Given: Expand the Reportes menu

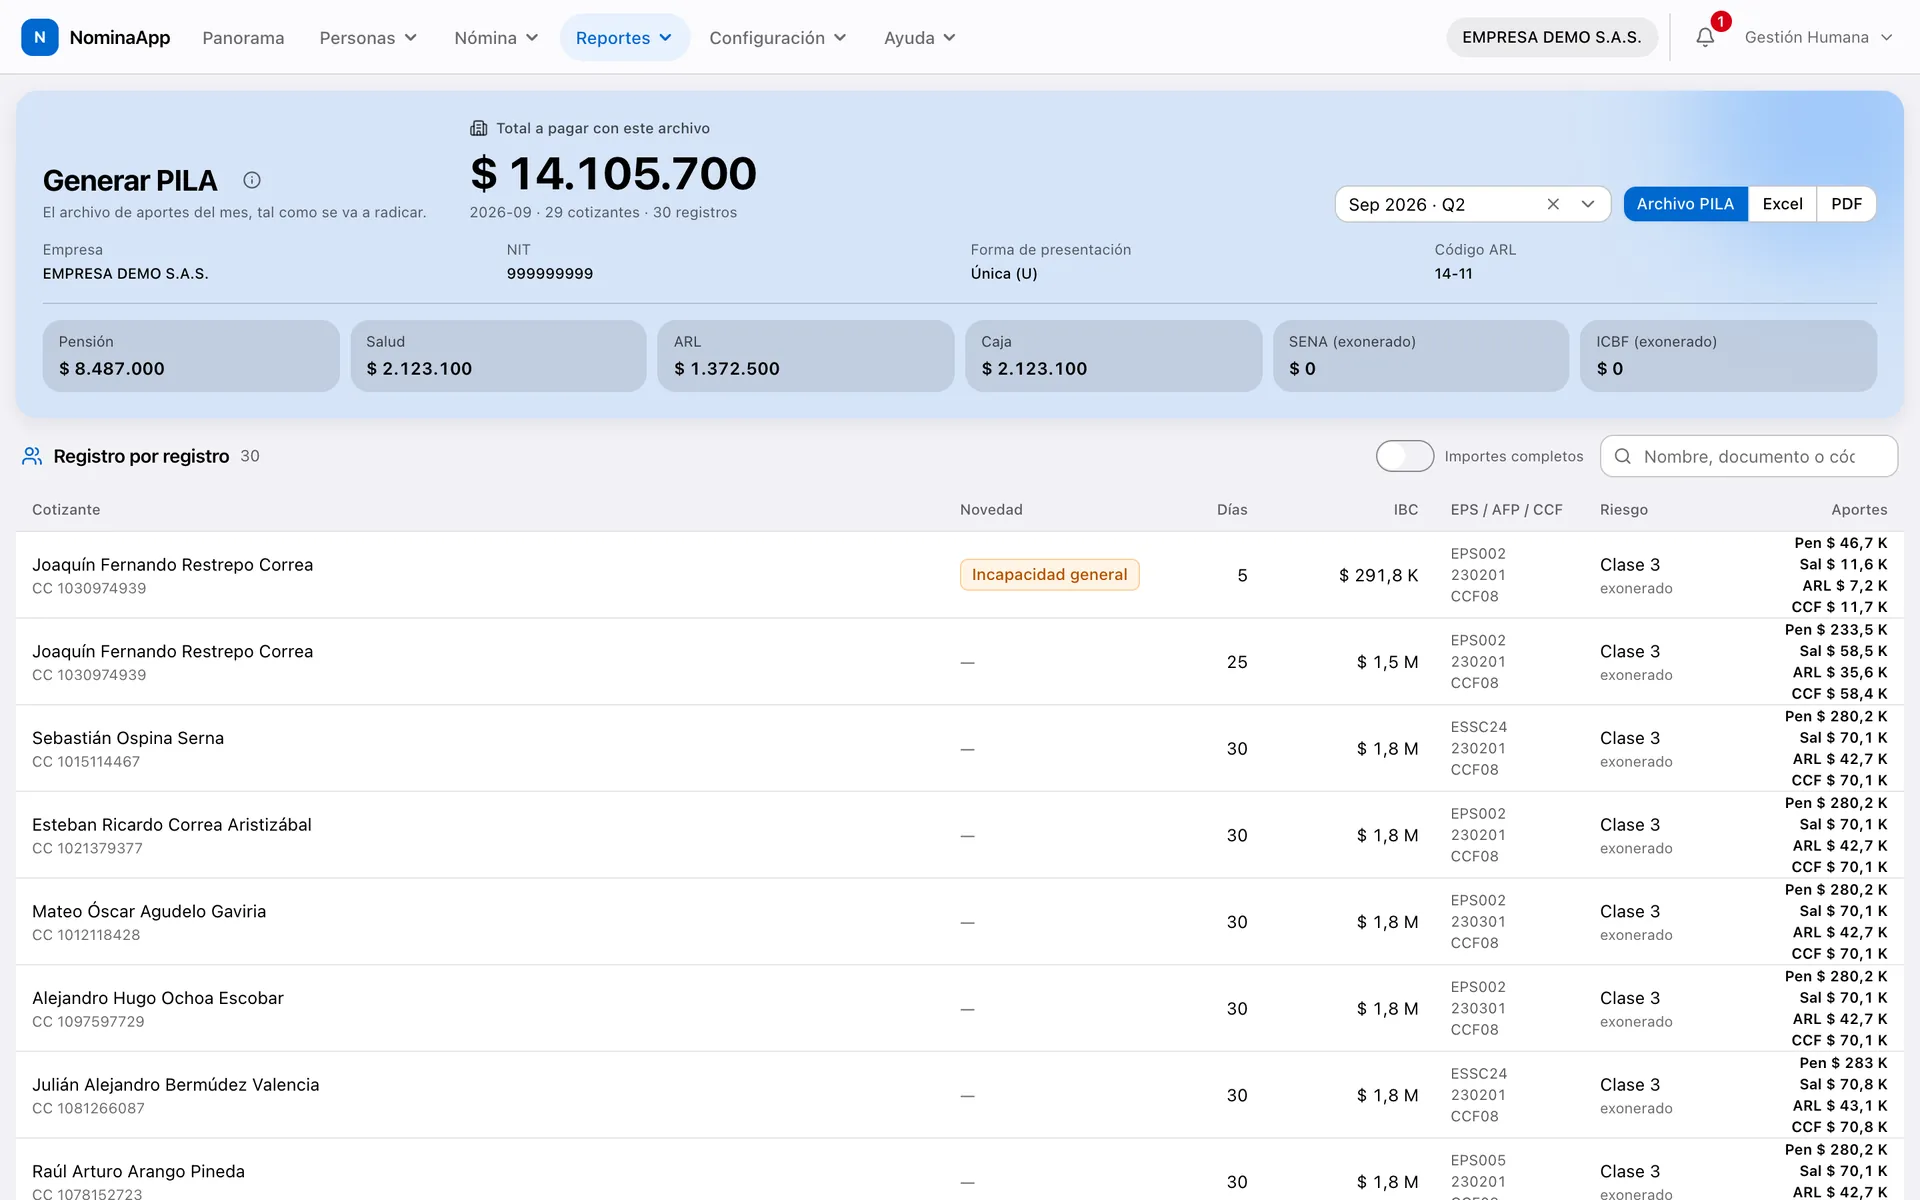Looking at the screenshot, I should (x=624, y=37).
